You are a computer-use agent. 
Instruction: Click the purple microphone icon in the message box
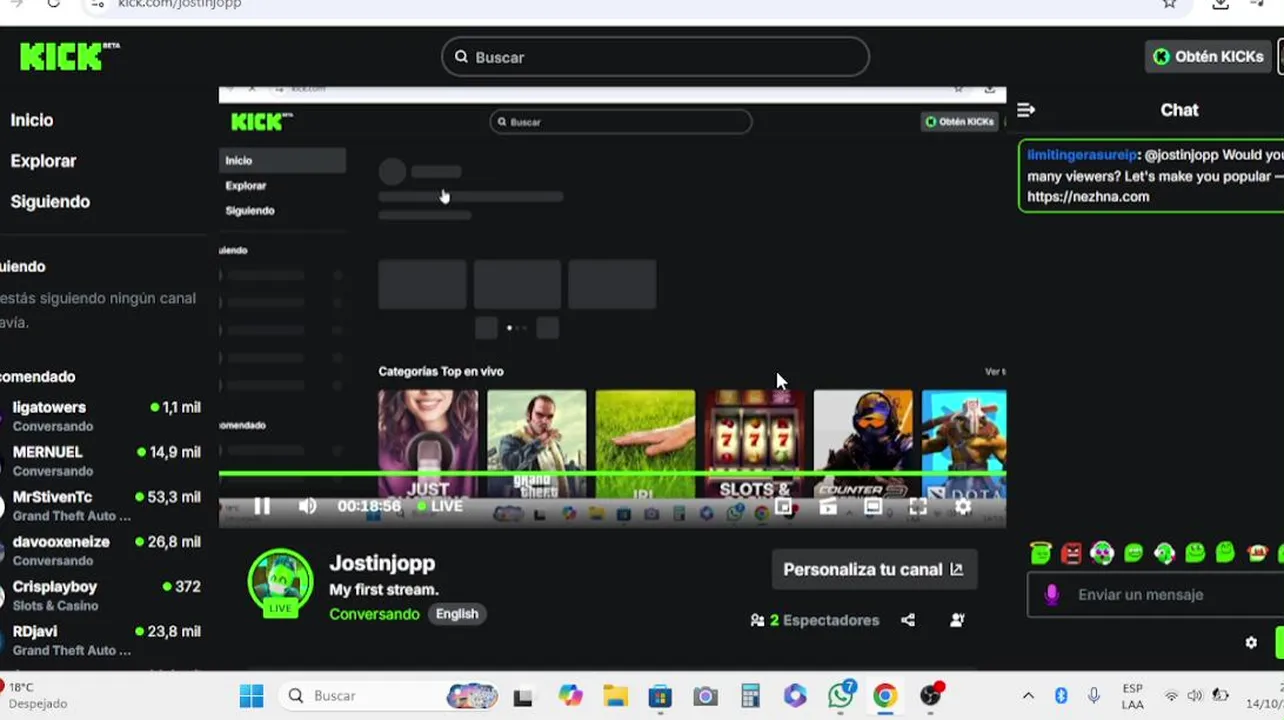point(1051,595)
